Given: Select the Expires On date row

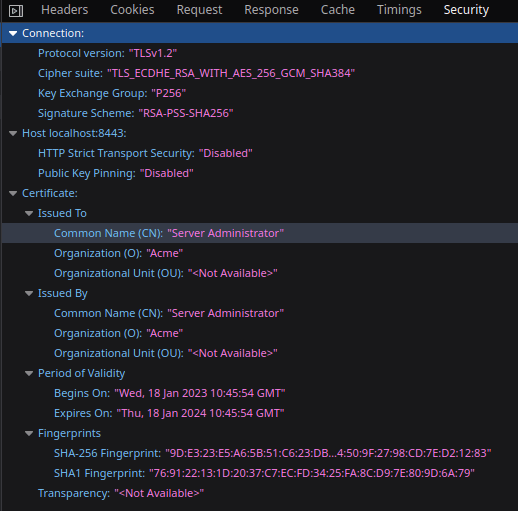Looking at the screenshot, I should pos(260,413).
